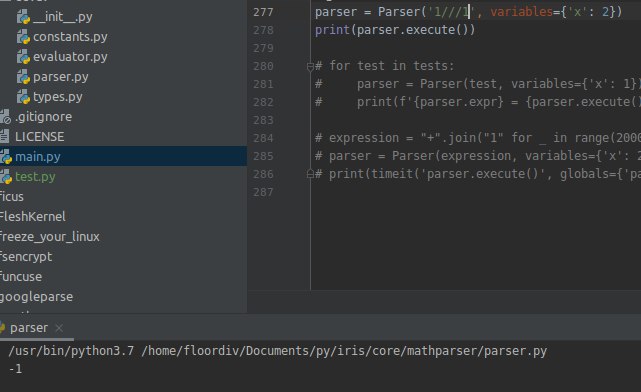Click the -1 output in the console
Image resolution: width=641 pixels, height=392 pixels.
tap(15, 369)
